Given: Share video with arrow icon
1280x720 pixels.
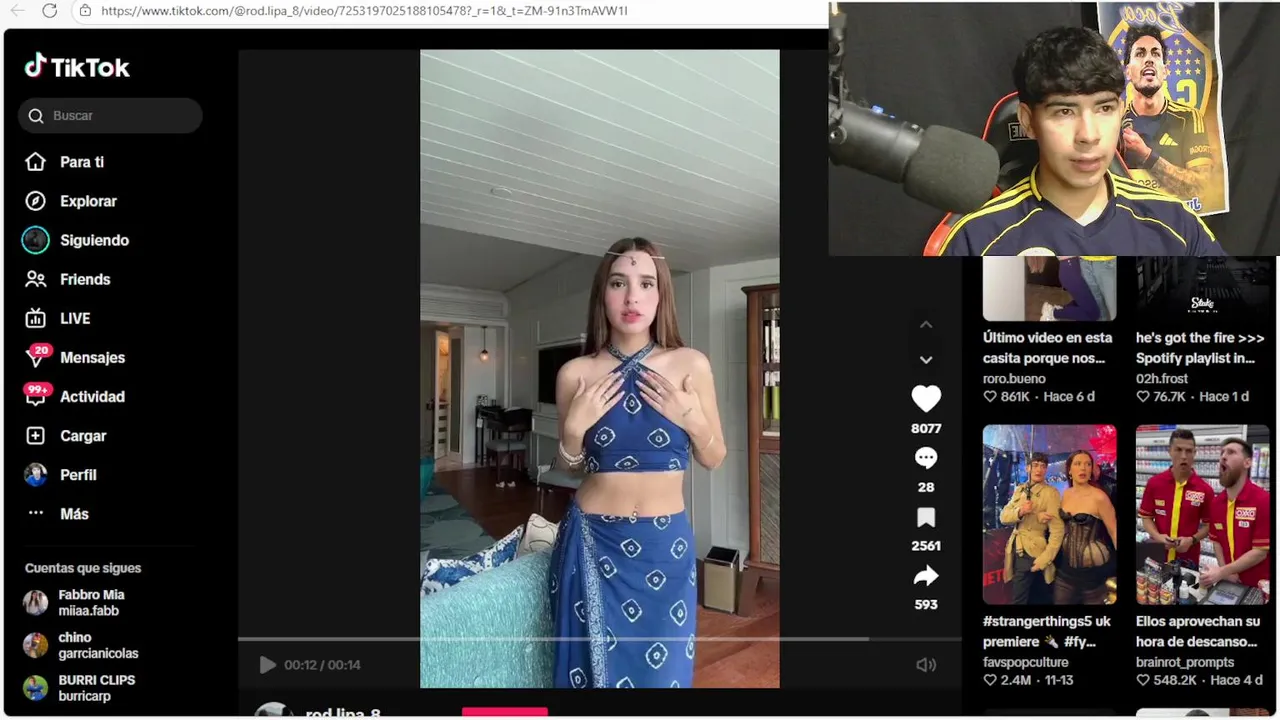Looking at the screenshot, I should [x=926, y=576].
